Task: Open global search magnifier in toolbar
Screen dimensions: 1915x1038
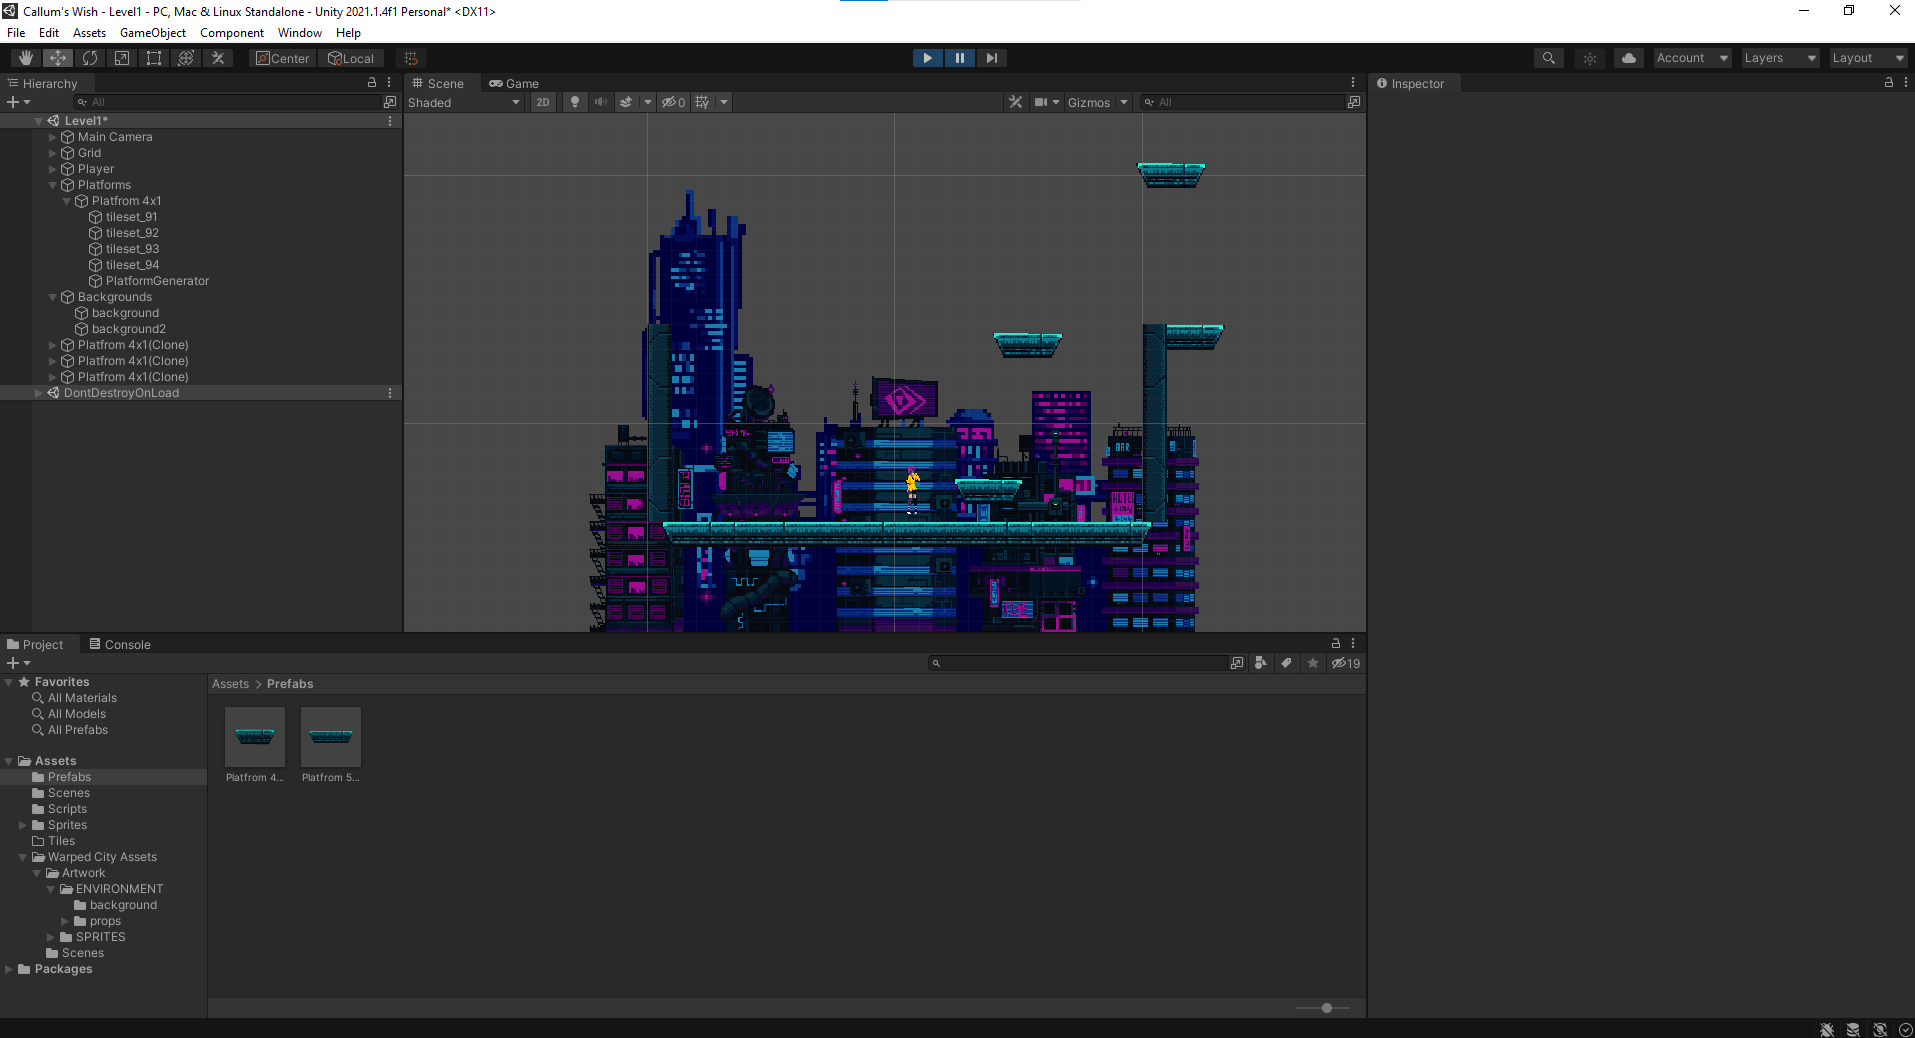Action: (1549, 58)
